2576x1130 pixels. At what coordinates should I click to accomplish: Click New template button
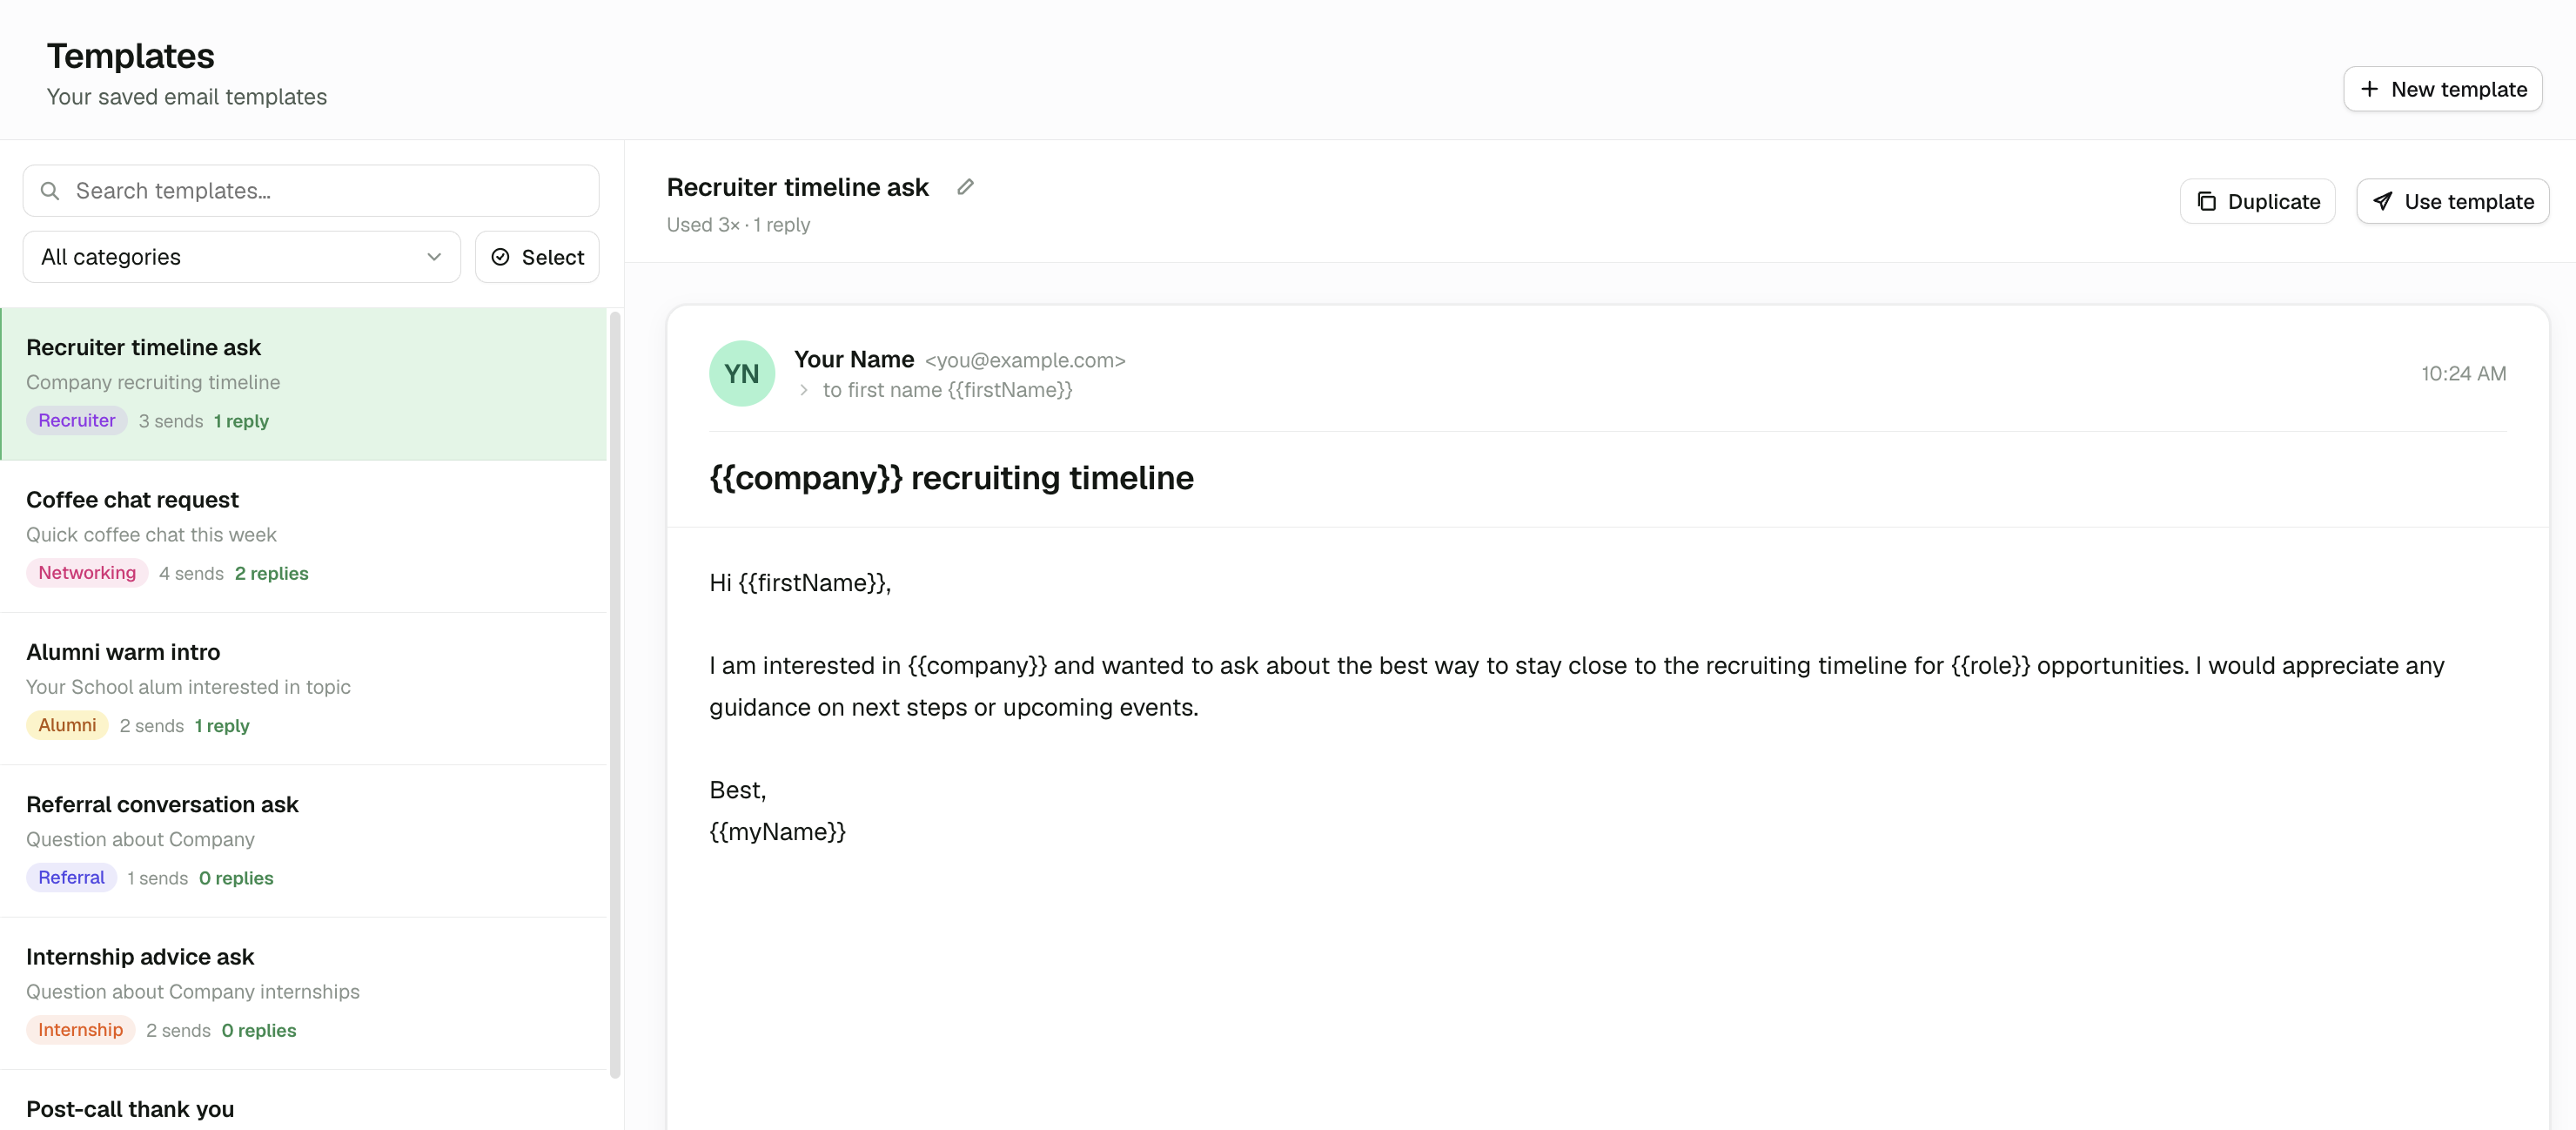[2442, 89]
